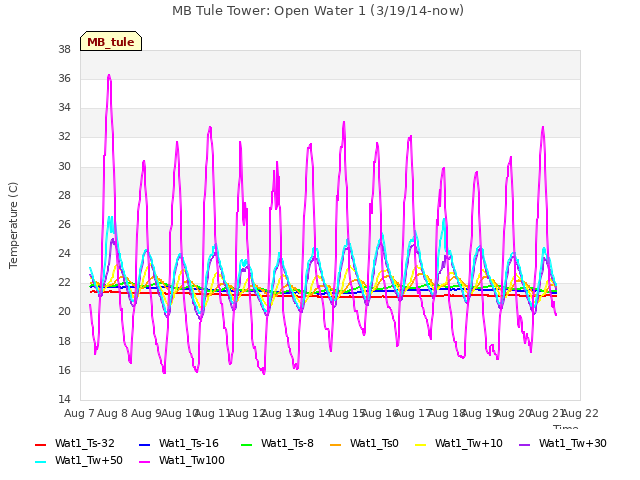
Task: Select the Wat1_Ts-8 legend label
Action: pos(287,444)
